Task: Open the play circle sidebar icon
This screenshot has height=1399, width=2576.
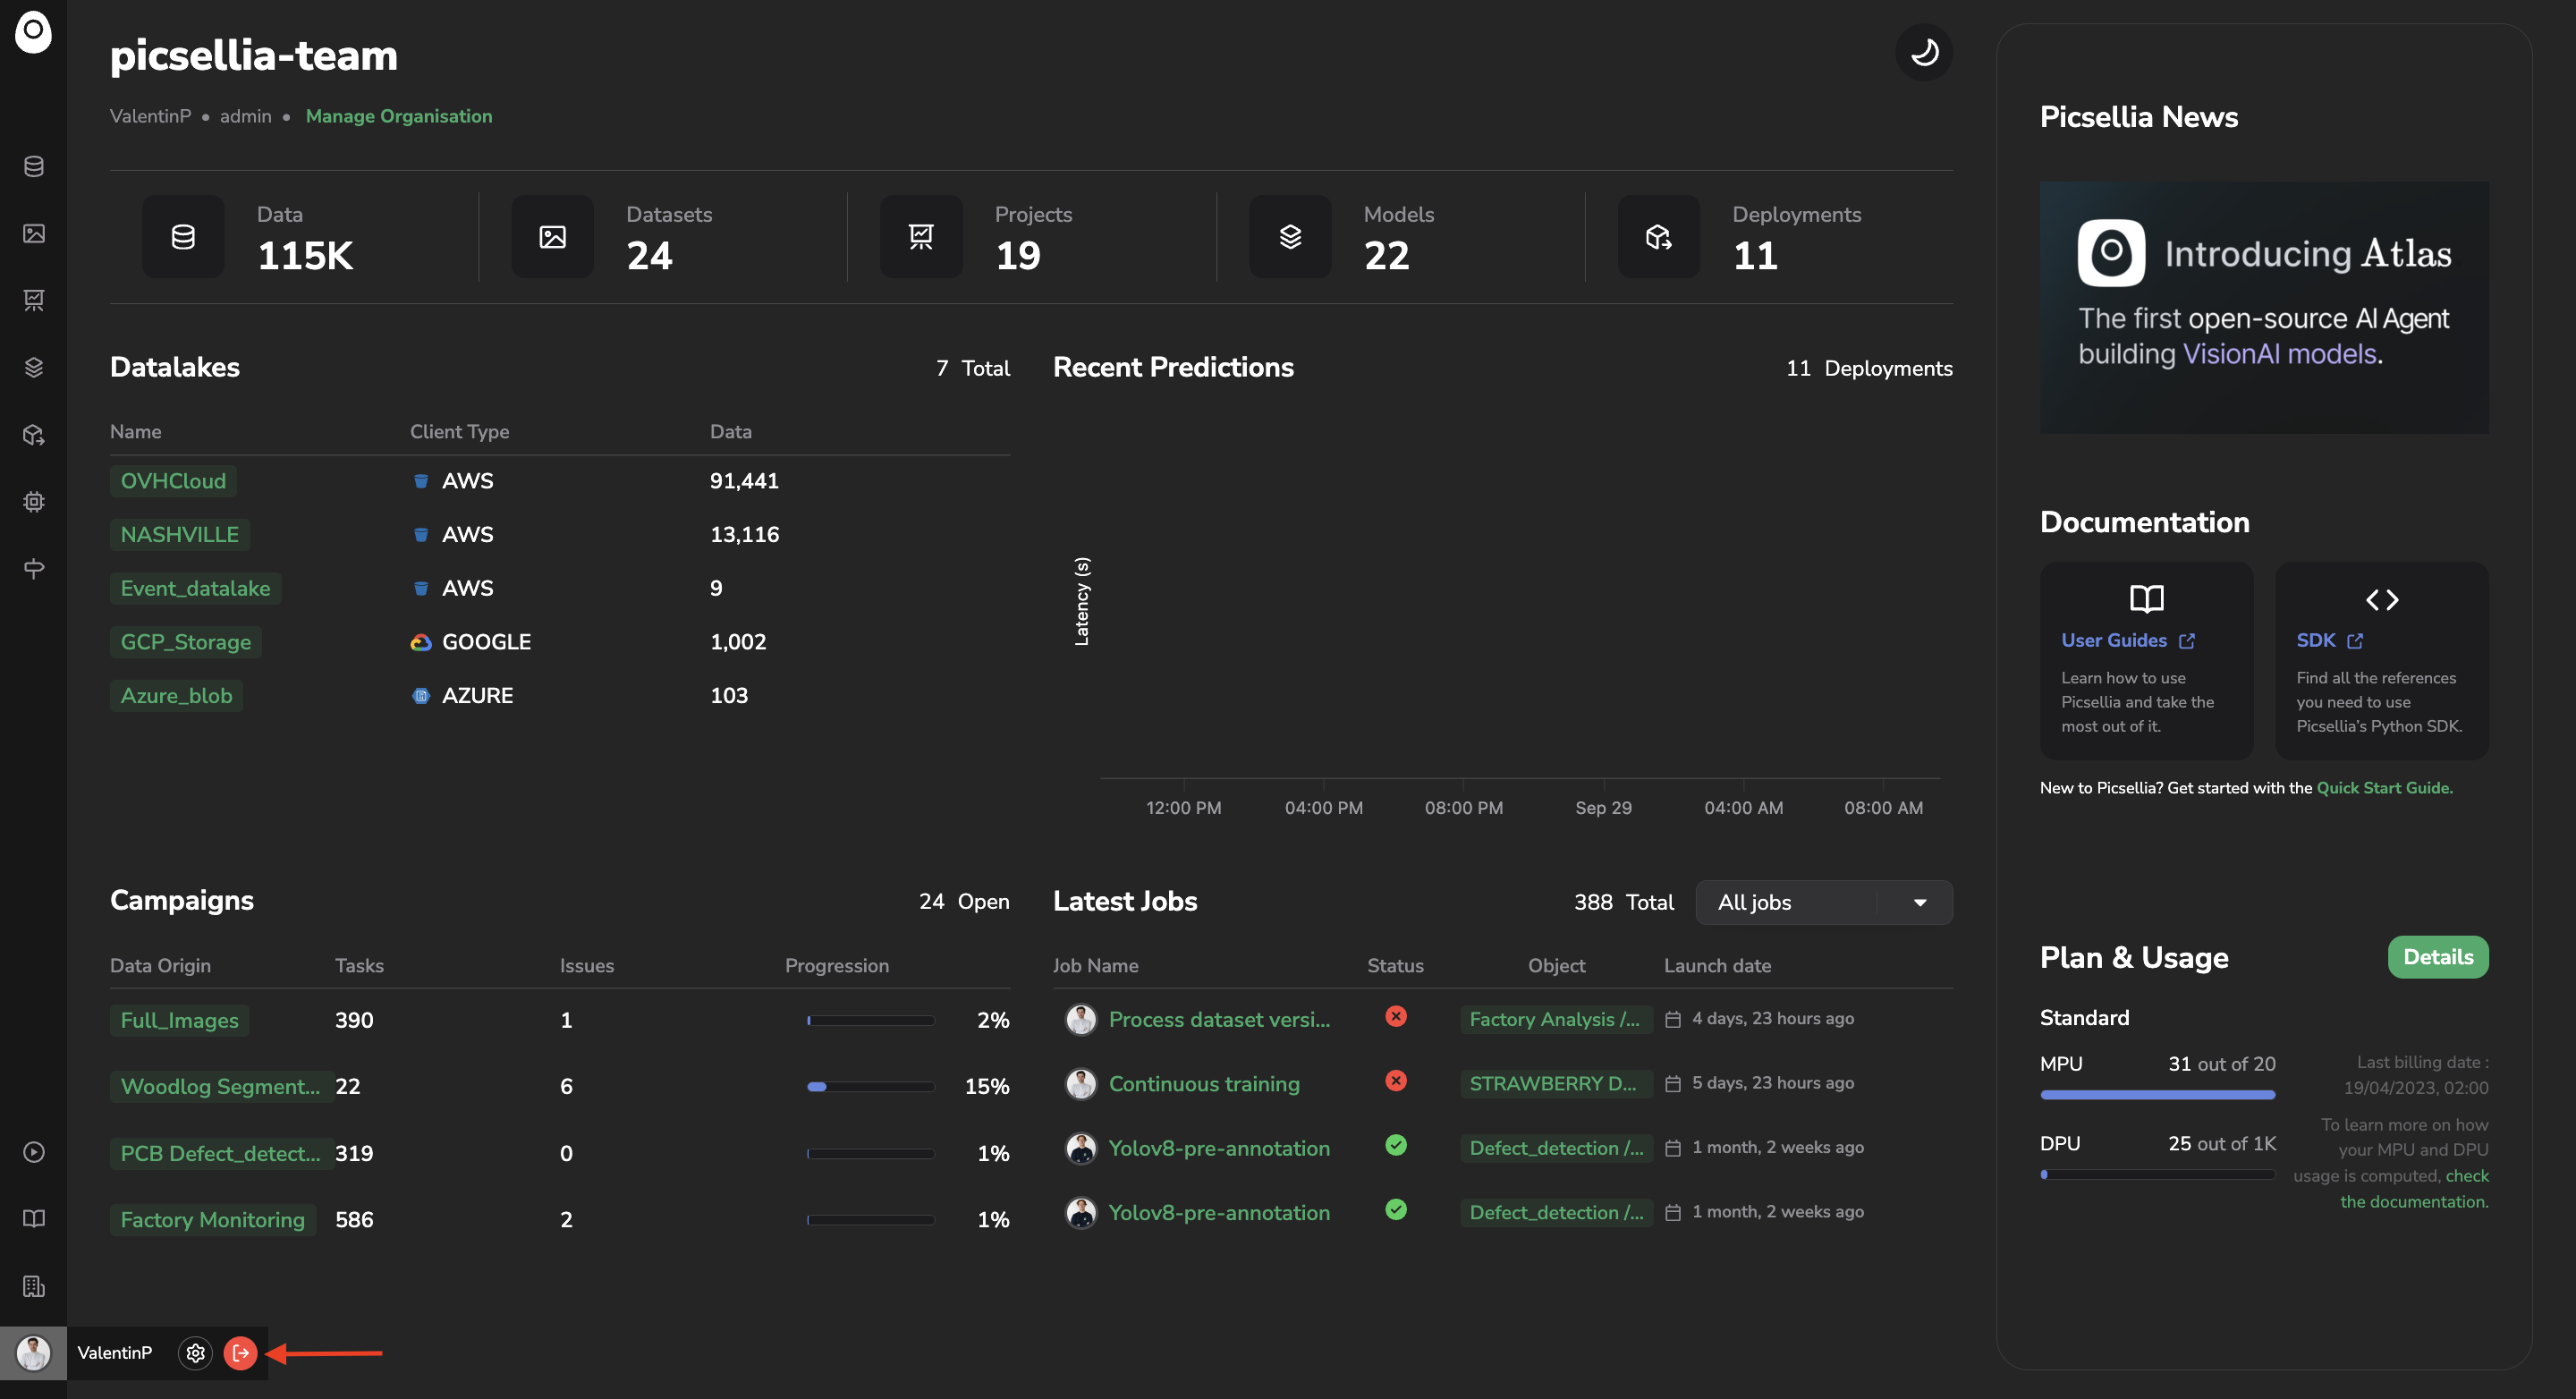Action: 34,1152
